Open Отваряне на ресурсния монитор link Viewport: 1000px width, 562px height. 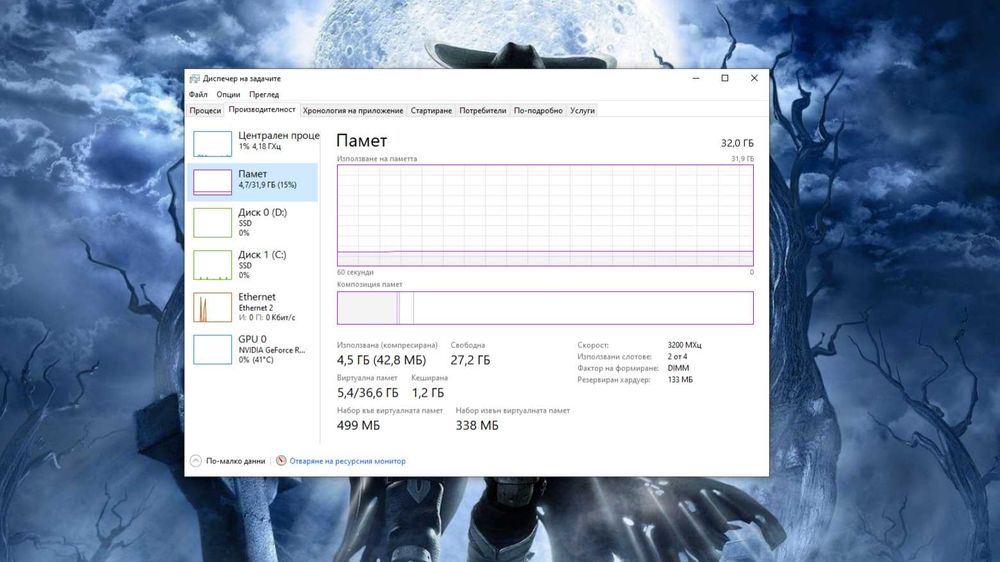click(x=348, y=461)
